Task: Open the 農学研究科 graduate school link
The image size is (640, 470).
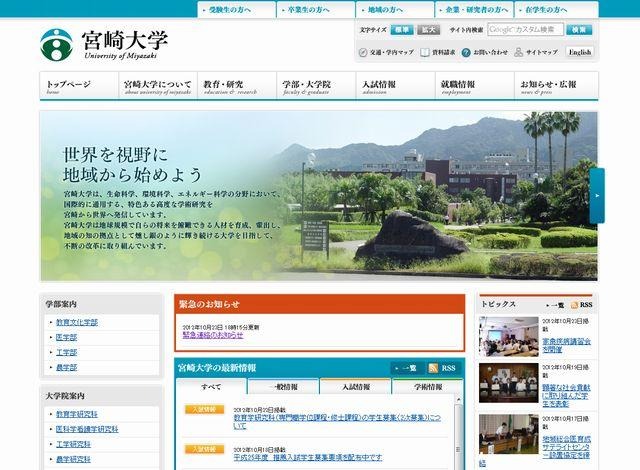Action: [x=73, y=459]
